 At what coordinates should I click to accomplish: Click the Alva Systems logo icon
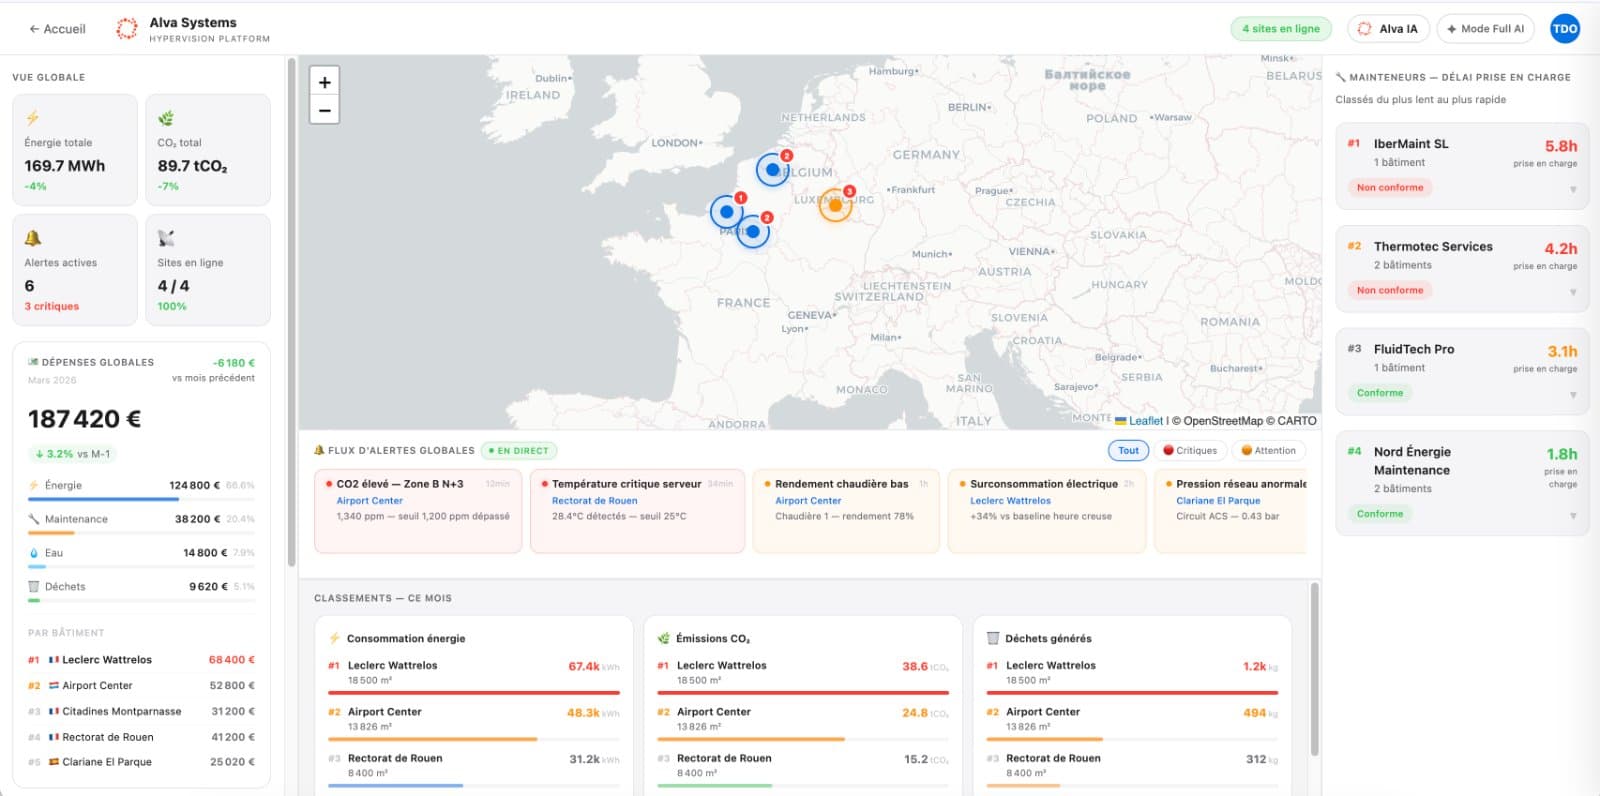point(127,29)
